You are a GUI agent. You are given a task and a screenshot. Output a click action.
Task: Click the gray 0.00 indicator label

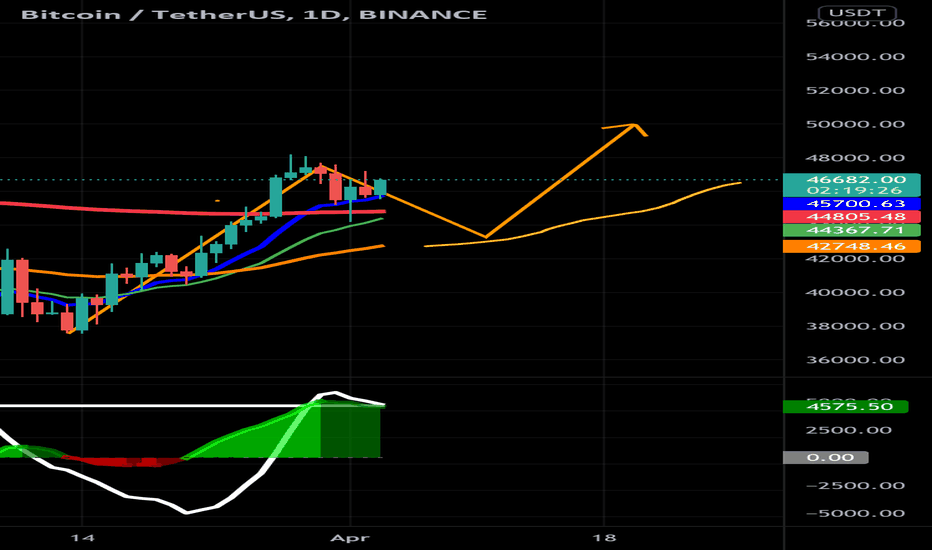(826, 457)
